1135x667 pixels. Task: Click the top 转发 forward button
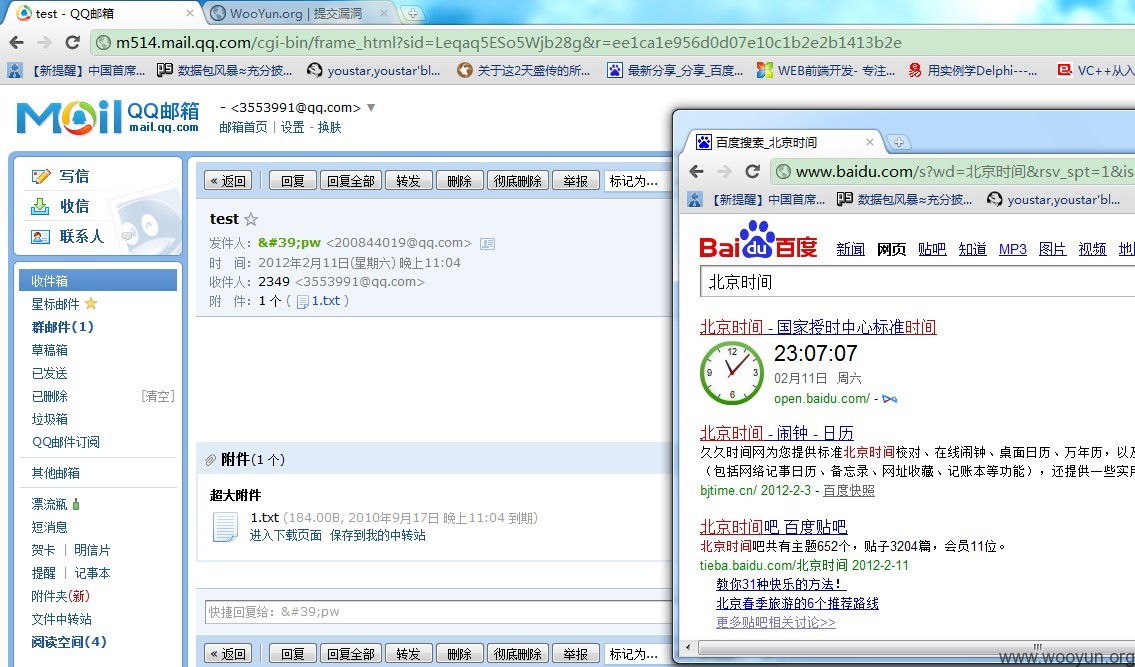coord(409,181)
